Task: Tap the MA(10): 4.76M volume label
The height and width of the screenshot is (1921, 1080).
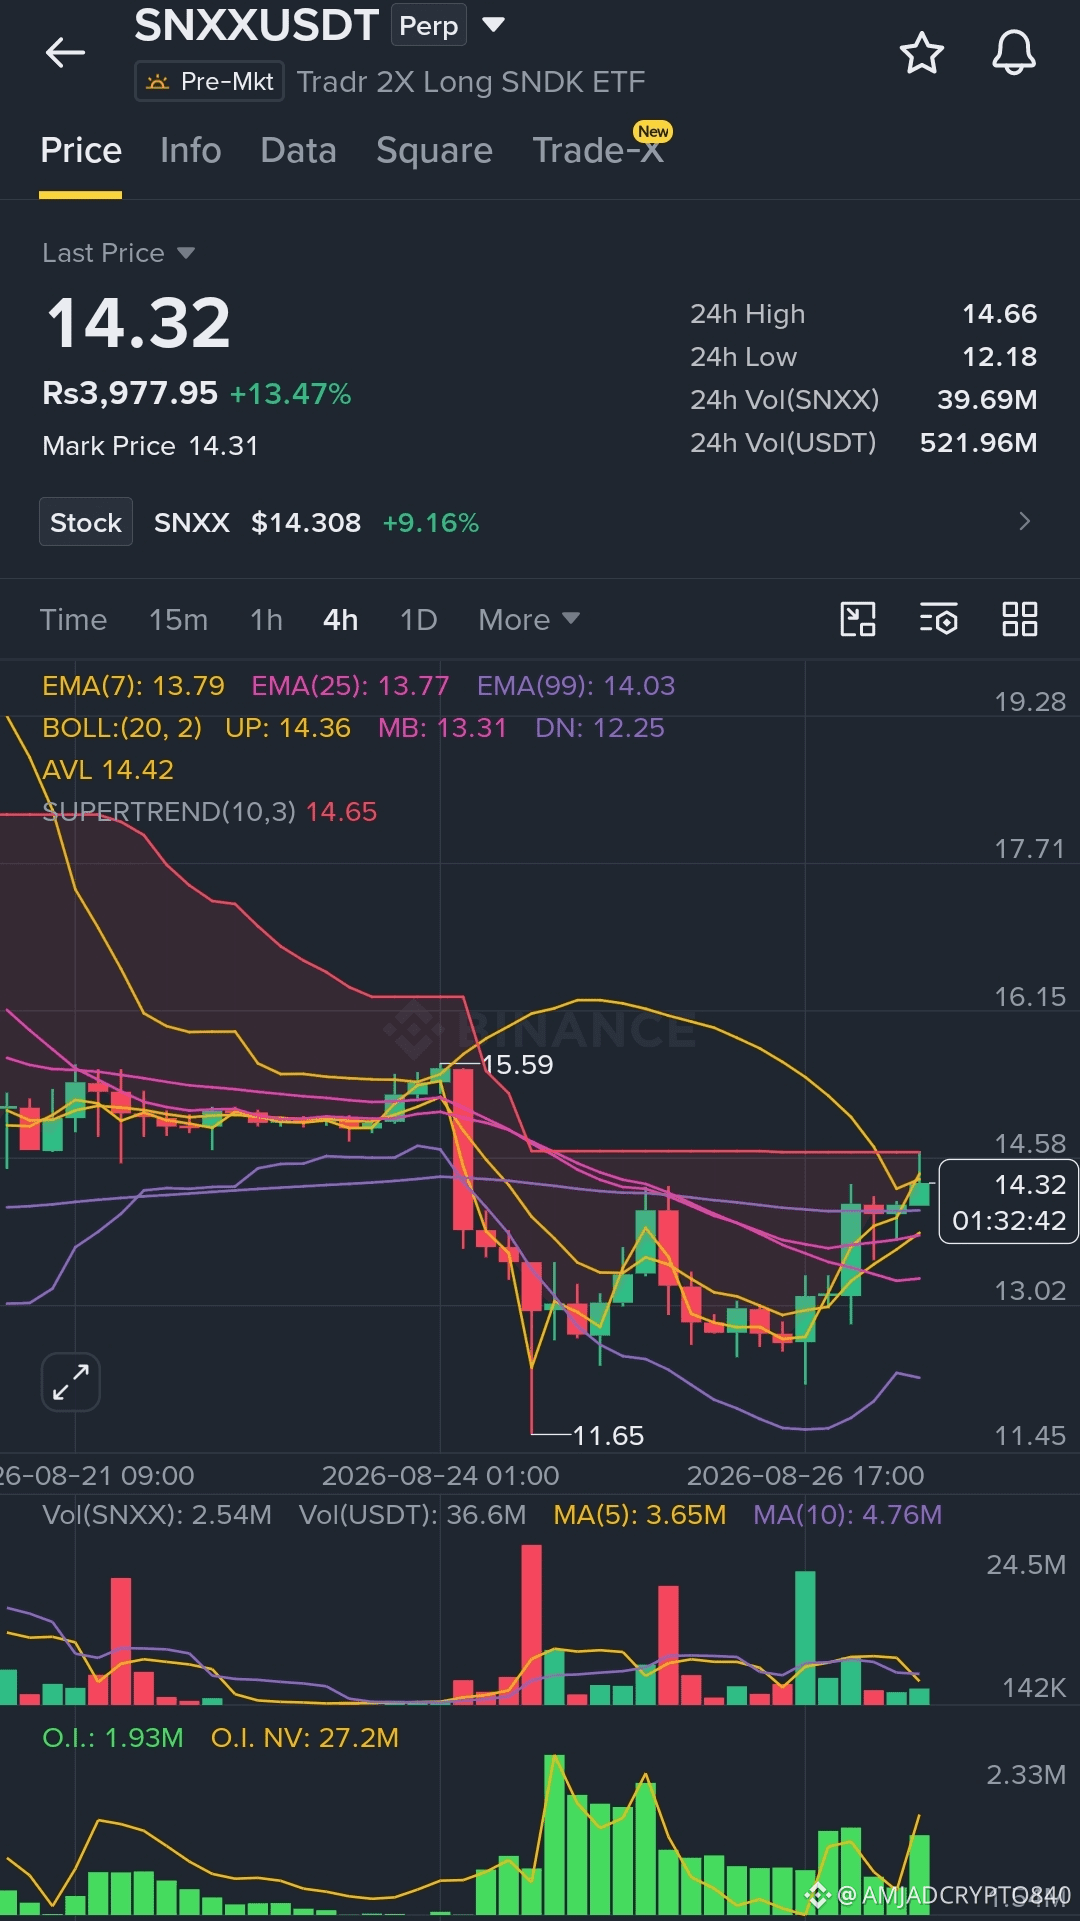Action: click(847, 1514)
